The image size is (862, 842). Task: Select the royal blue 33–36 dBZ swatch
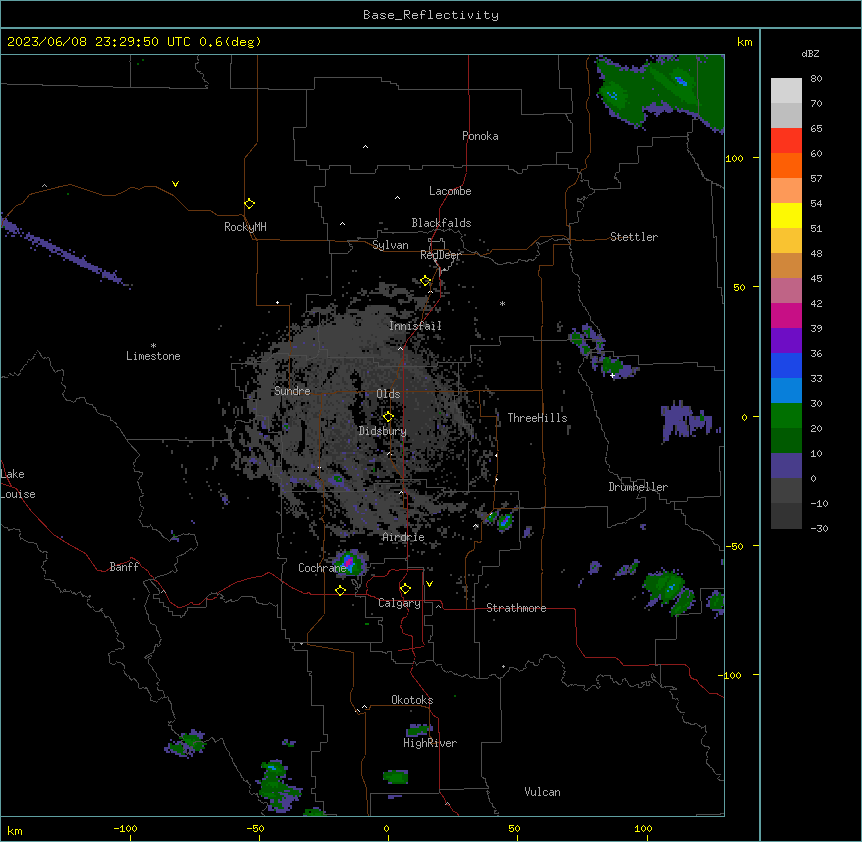tap(786, 365)
